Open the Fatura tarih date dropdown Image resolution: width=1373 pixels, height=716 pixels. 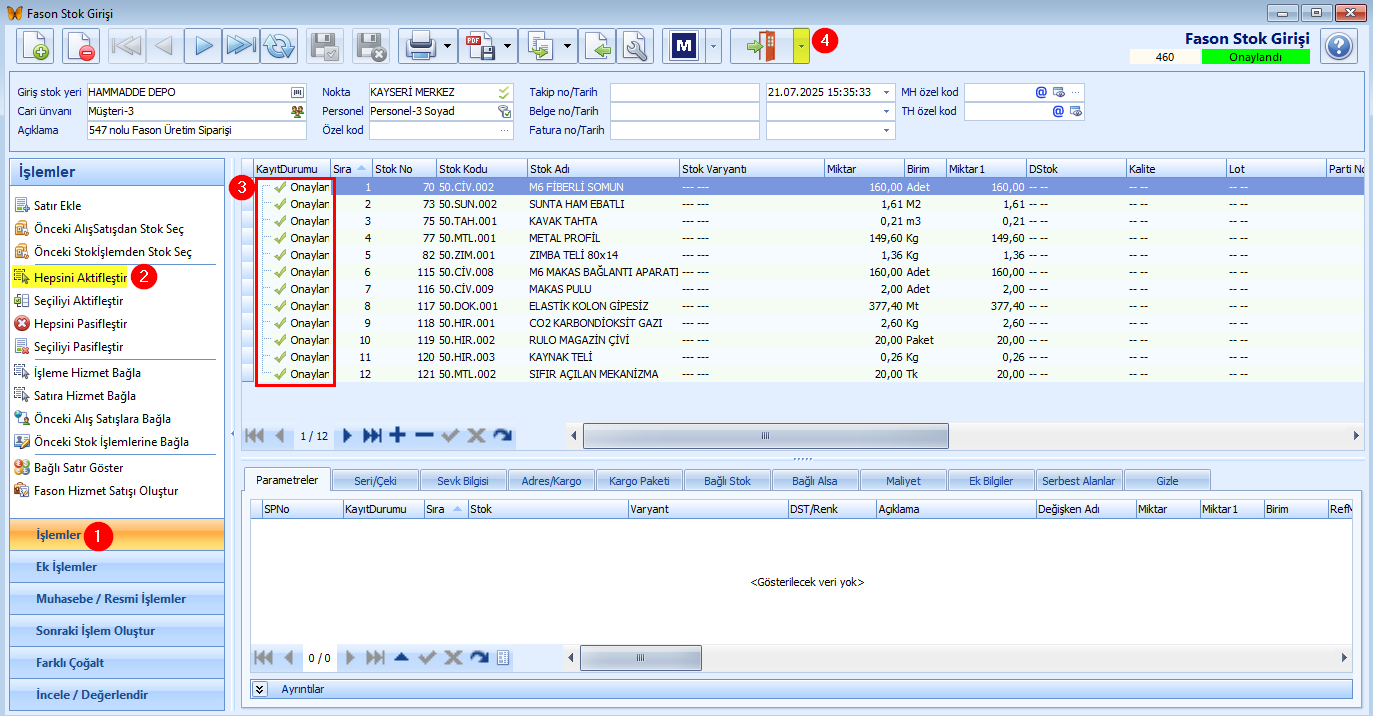(x=887, y=130)
